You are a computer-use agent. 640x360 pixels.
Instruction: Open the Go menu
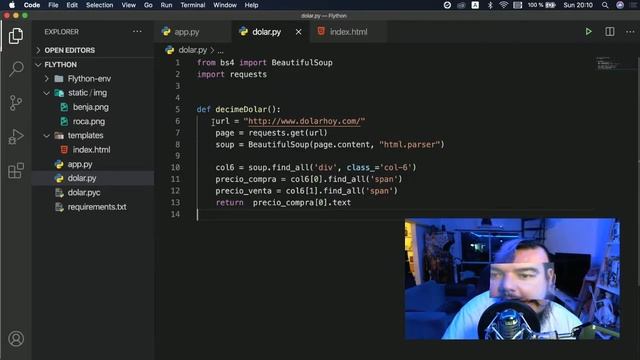148,5
